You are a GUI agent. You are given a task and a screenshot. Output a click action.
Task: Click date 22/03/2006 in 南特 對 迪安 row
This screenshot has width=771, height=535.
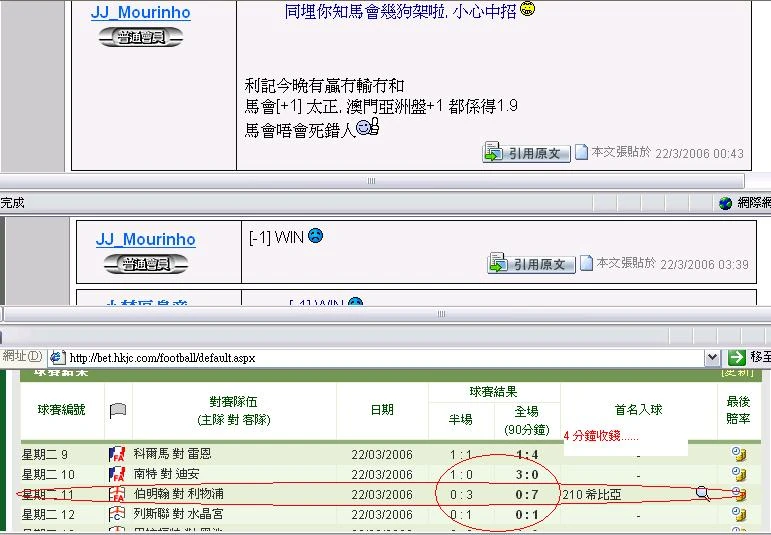click(x=382, y=475)
